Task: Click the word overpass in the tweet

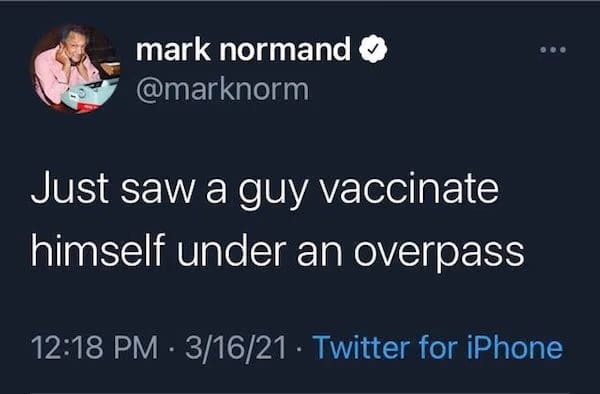Action: [x=439, y=253]
